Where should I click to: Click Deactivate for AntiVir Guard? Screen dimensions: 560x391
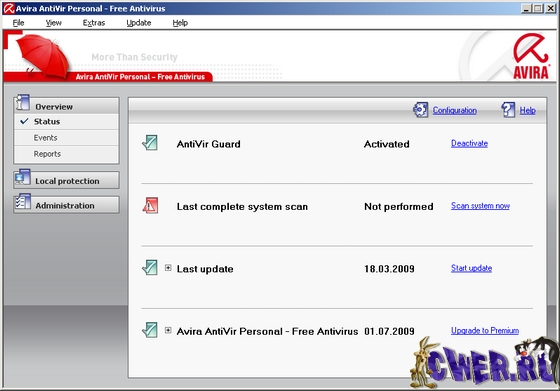tap(469, 144)
